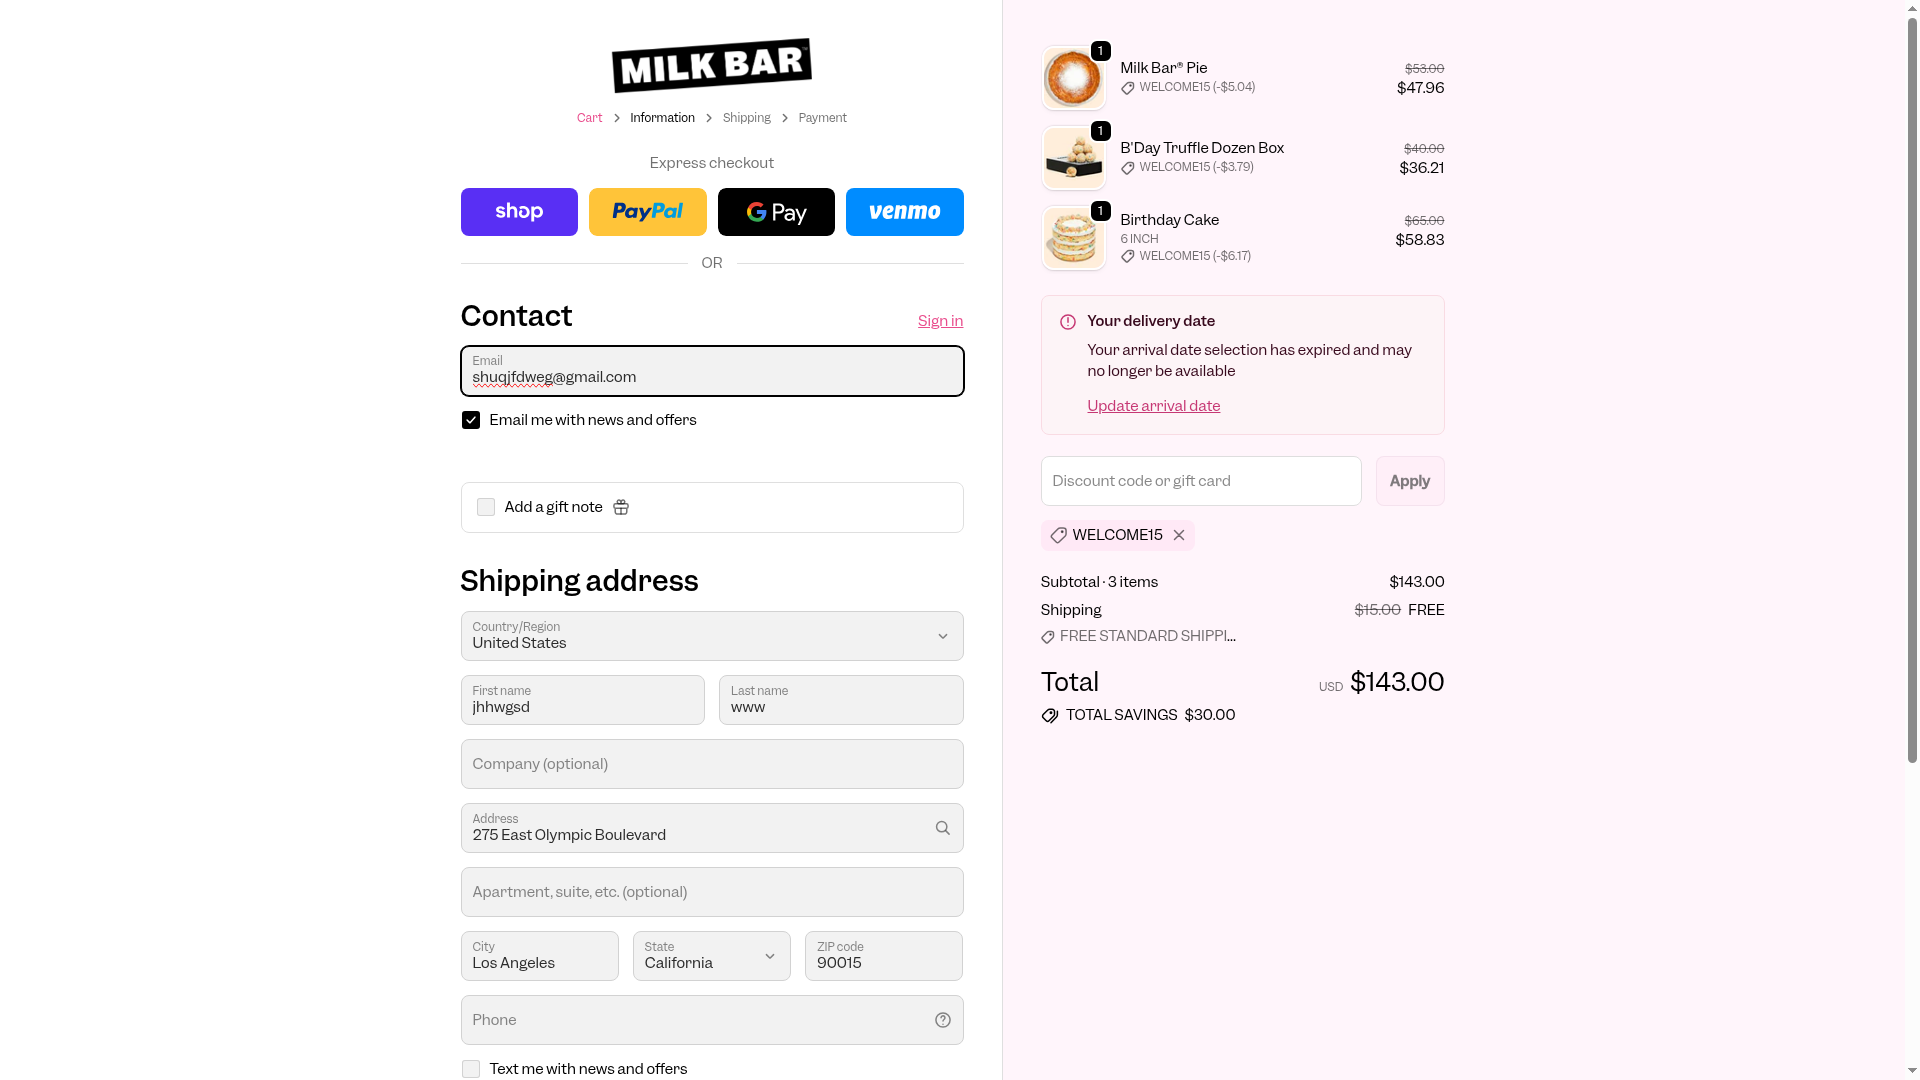
Task: Pay with Shop Pay express button
Action: click(519, 212)
